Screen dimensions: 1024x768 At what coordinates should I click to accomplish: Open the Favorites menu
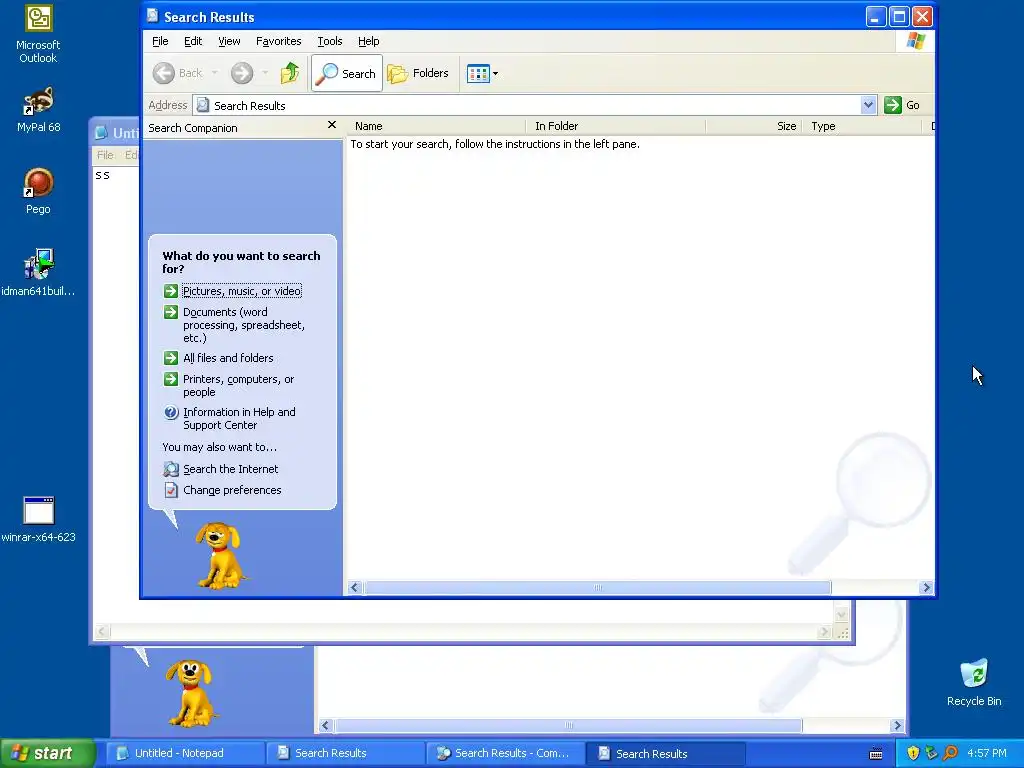pyautogui.click(x=278, y=41)
